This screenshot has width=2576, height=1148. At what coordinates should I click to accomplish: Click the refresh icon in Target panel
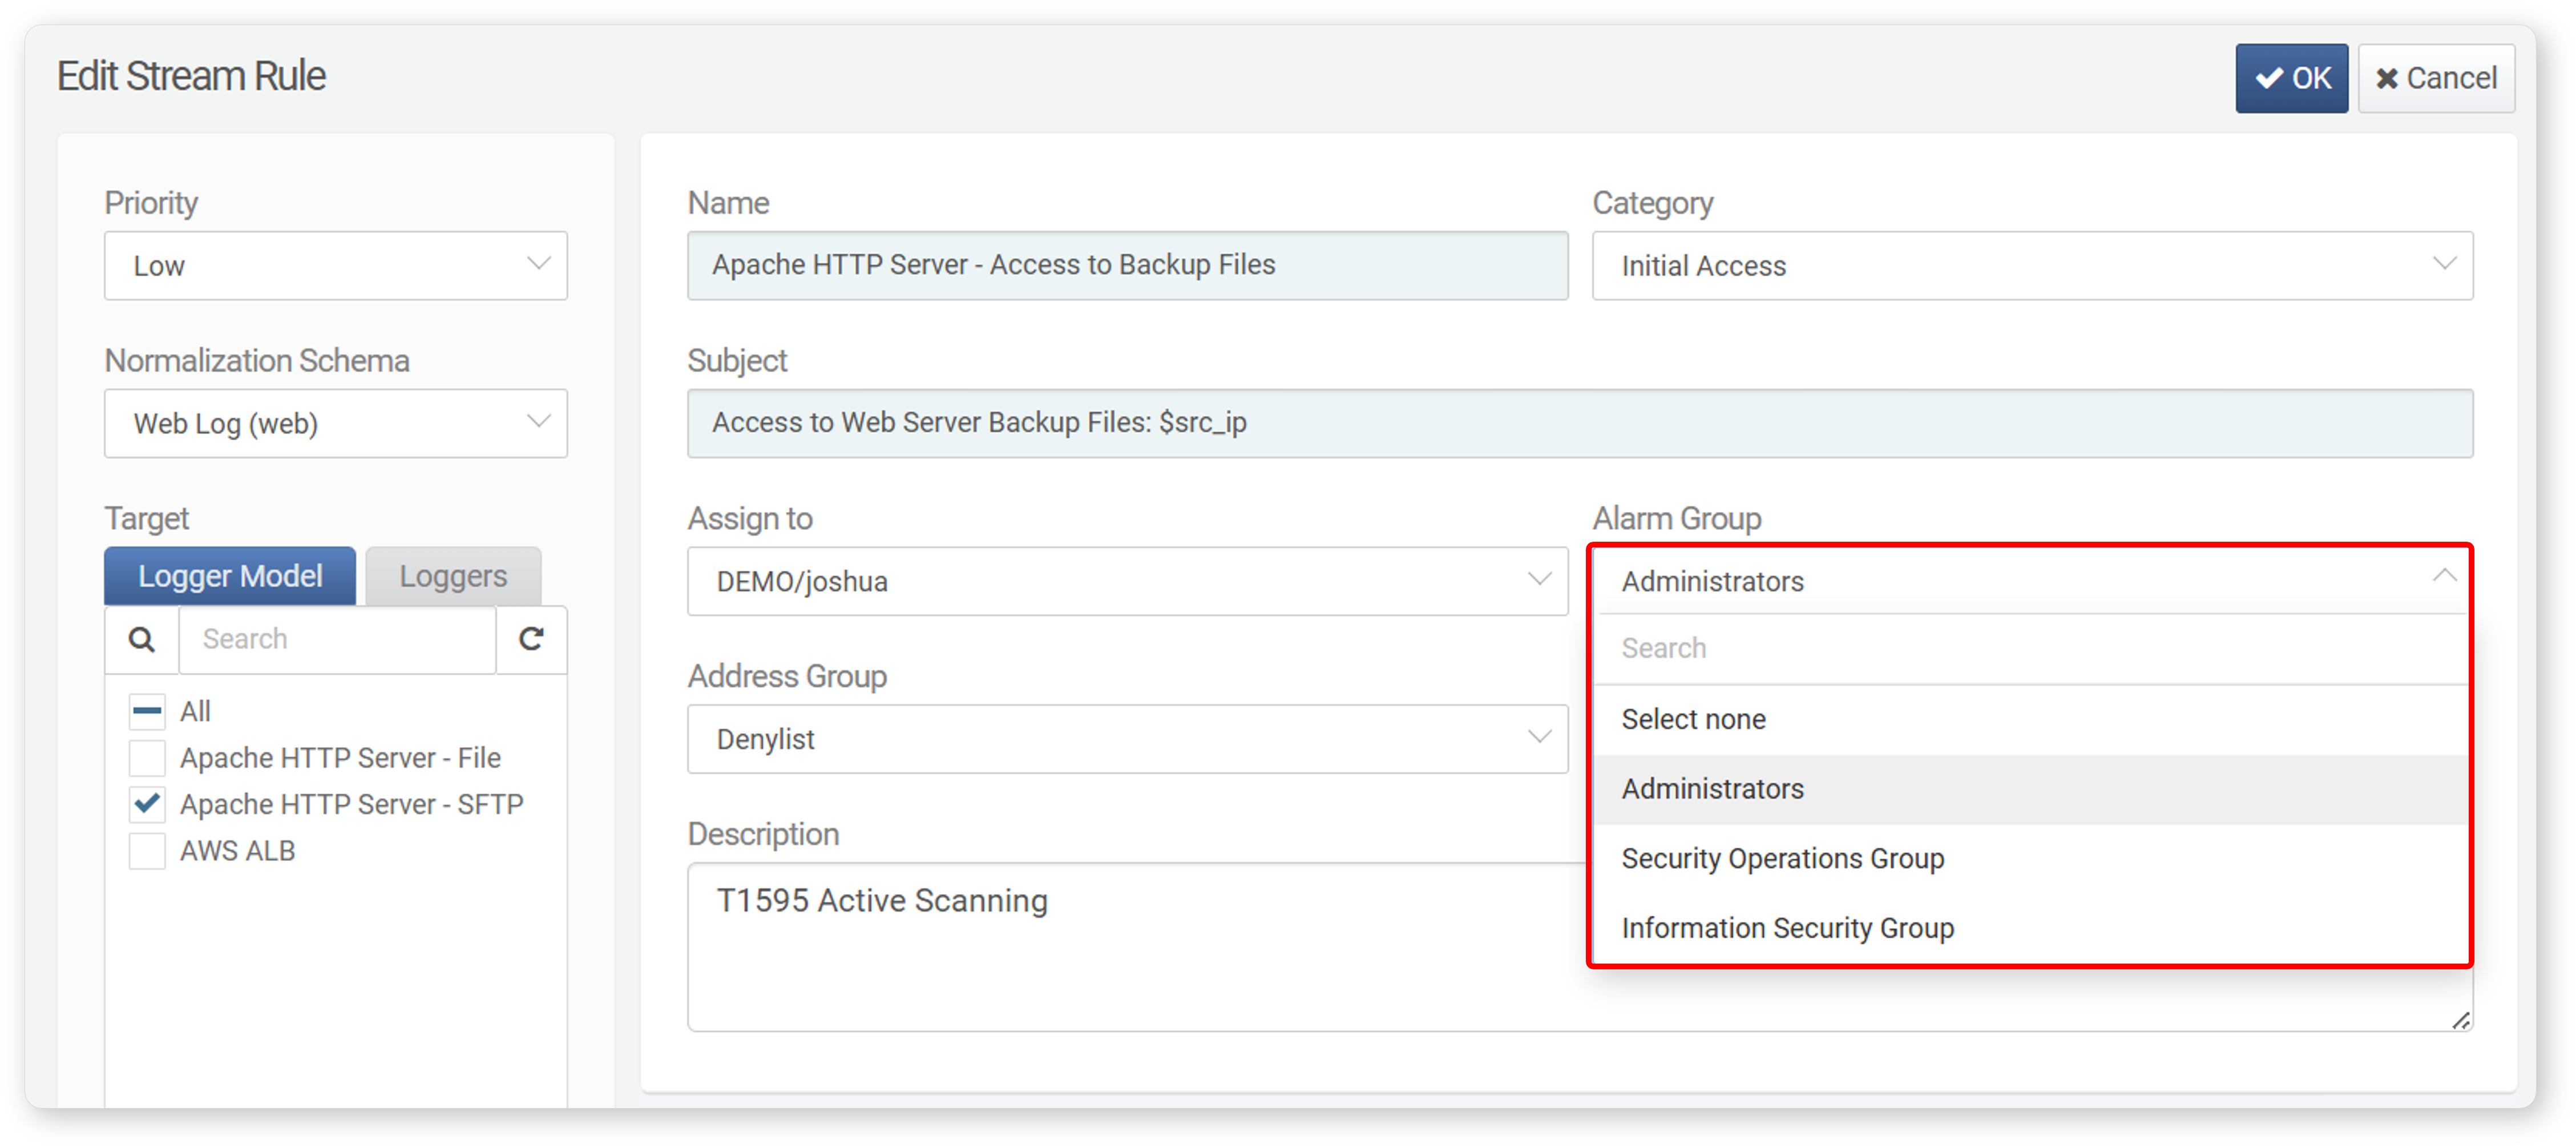pos(531,639)
